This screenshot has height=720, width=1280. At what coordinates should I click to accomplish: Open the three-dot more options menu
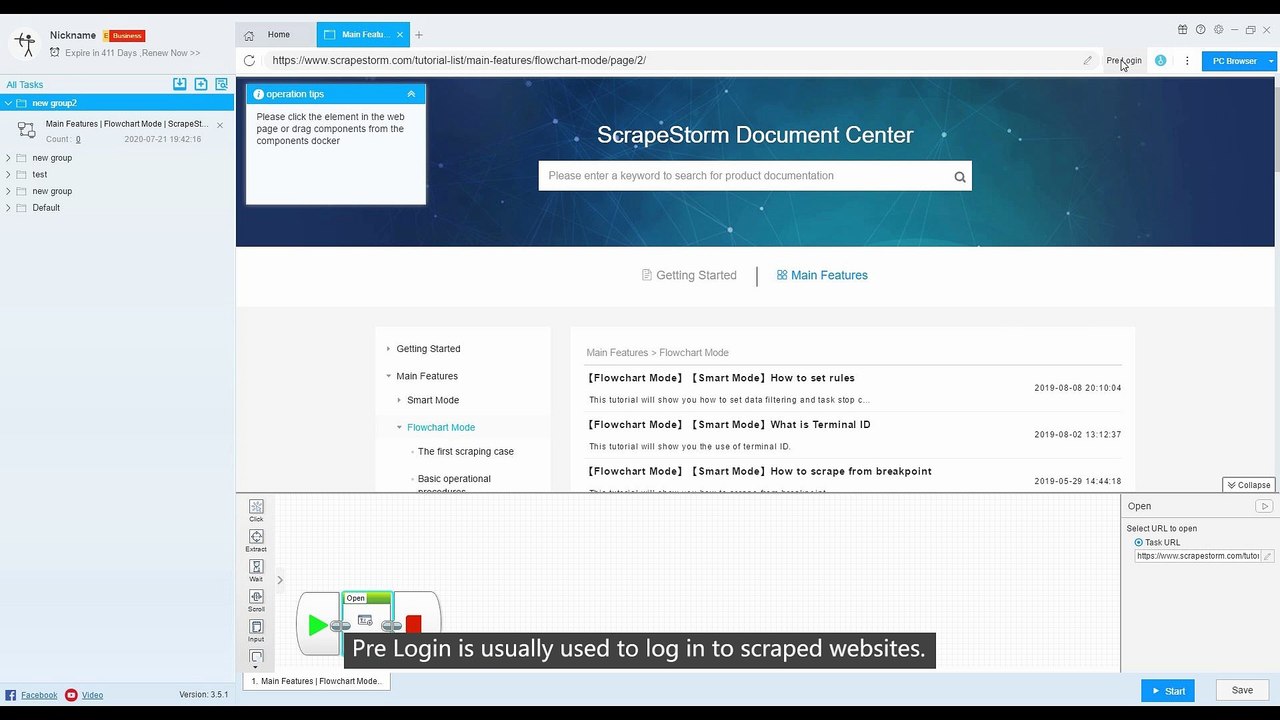click(1187, 60)
